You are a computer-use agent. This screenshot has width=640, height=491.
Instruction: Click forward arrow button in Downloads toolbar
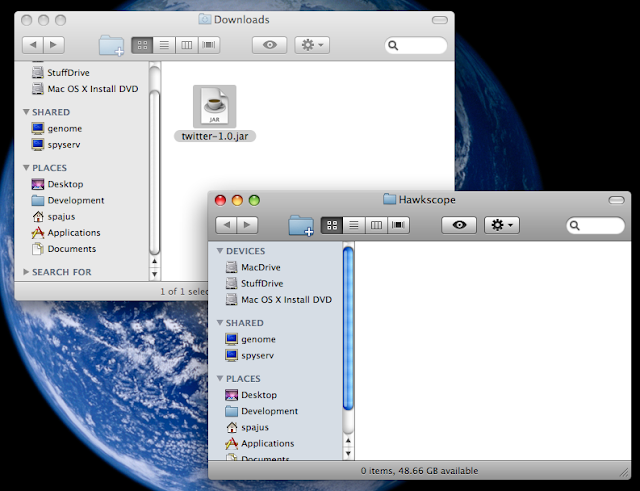tap(53, 46)
